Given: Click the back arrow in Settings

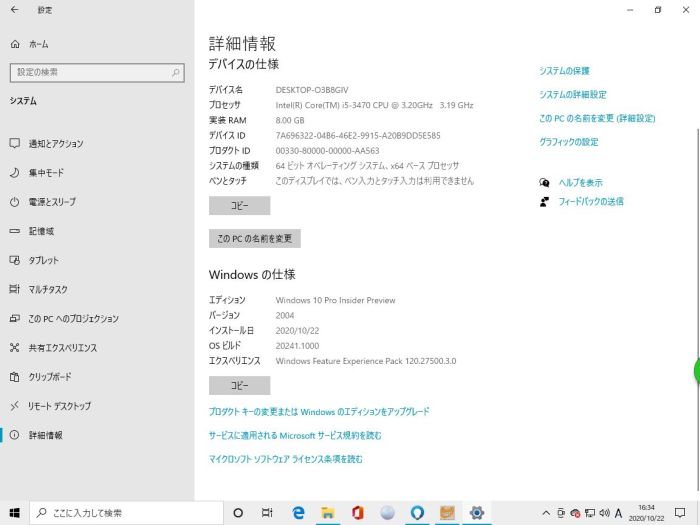Looking at the screenshot, I should pyautogui.click(x=14, y=10).
